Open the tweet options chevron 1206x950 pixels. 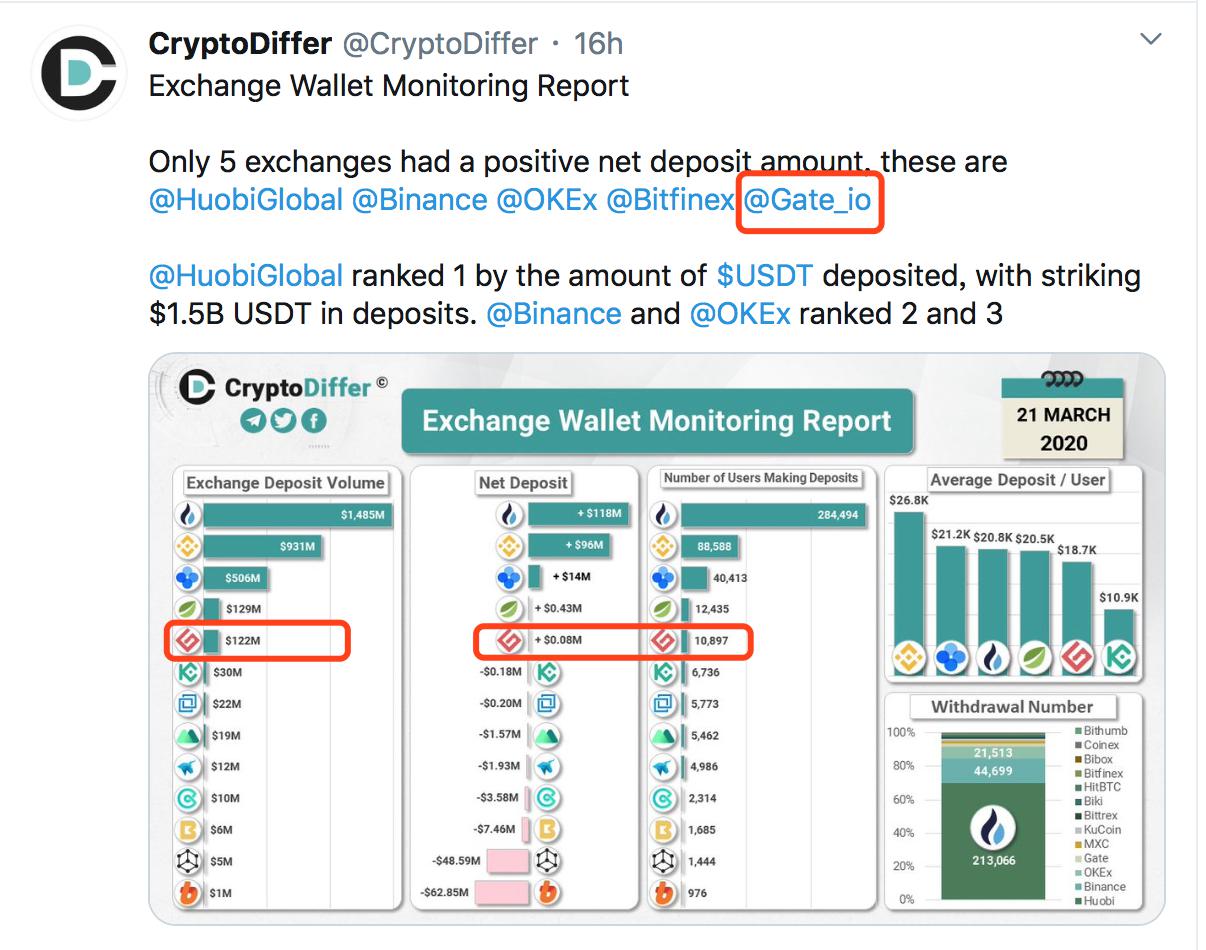pyautogui.click(x=1151, y=40)
